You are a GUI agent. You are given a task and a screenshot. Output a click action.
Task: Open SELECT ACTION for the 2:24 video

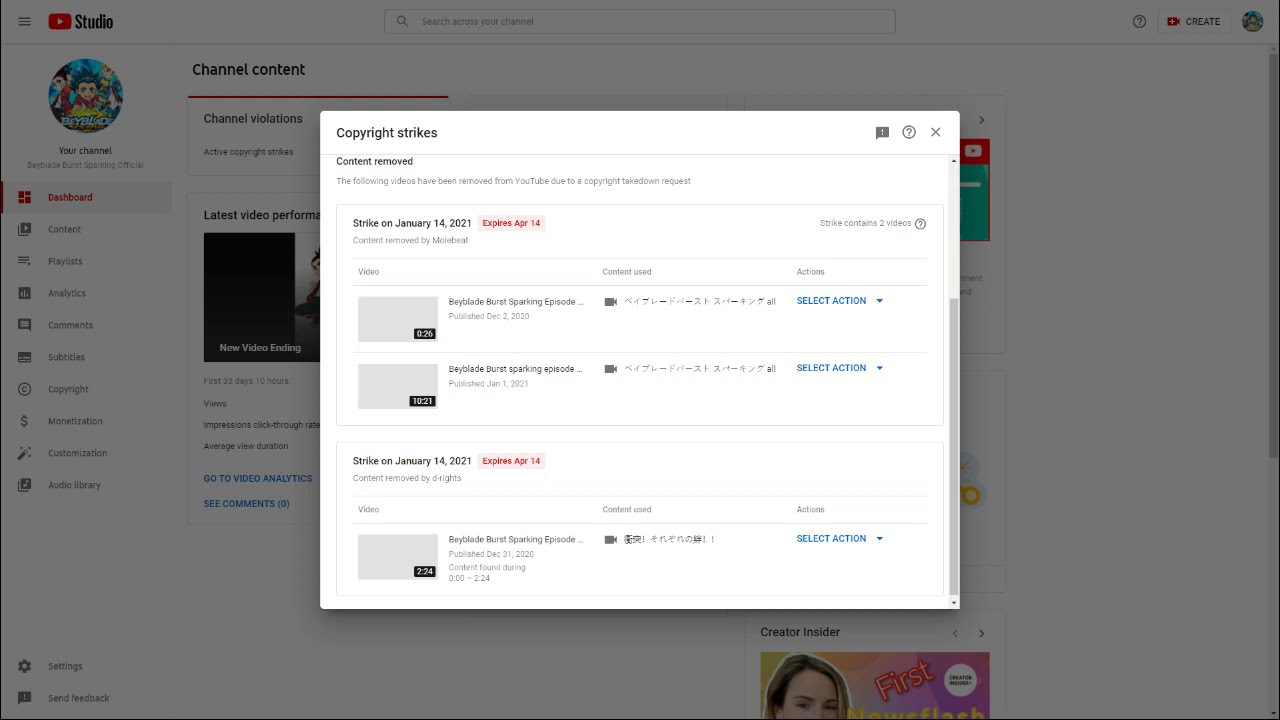pyautogui.click(x=840, y=539)
